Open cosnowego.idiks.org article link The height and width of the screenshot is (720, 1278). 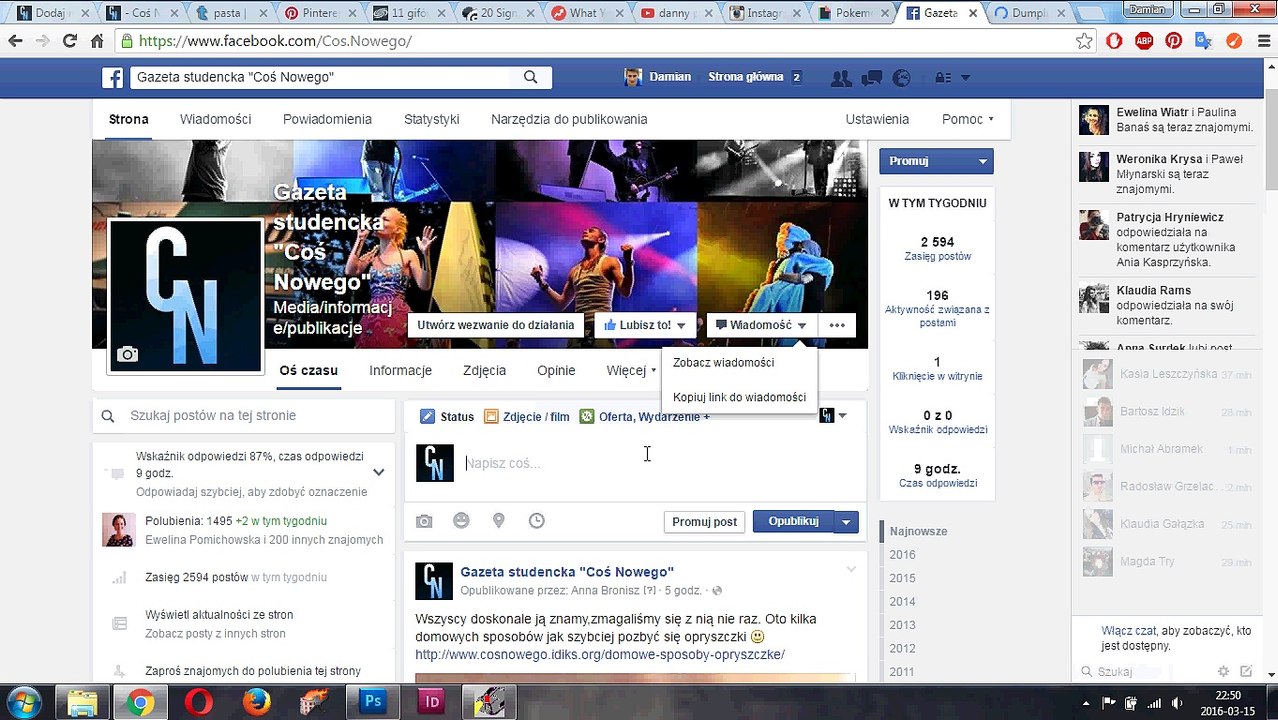[600, 655]
